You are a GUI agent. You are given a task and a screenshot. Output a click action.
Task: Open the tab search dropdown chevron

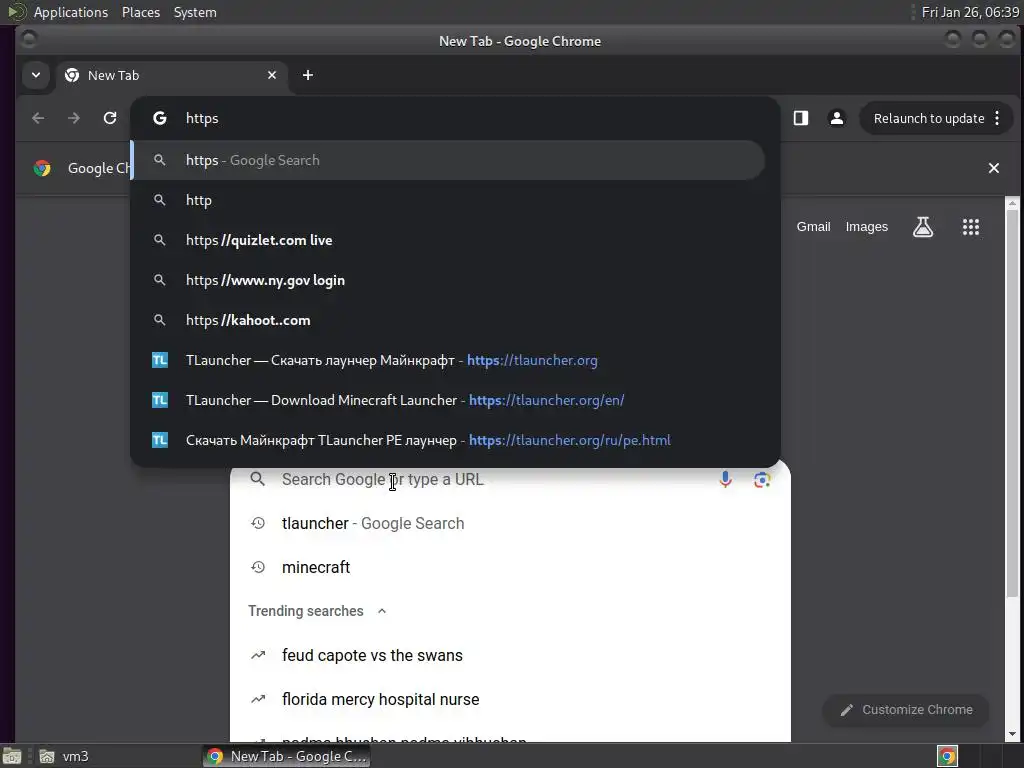36,75
